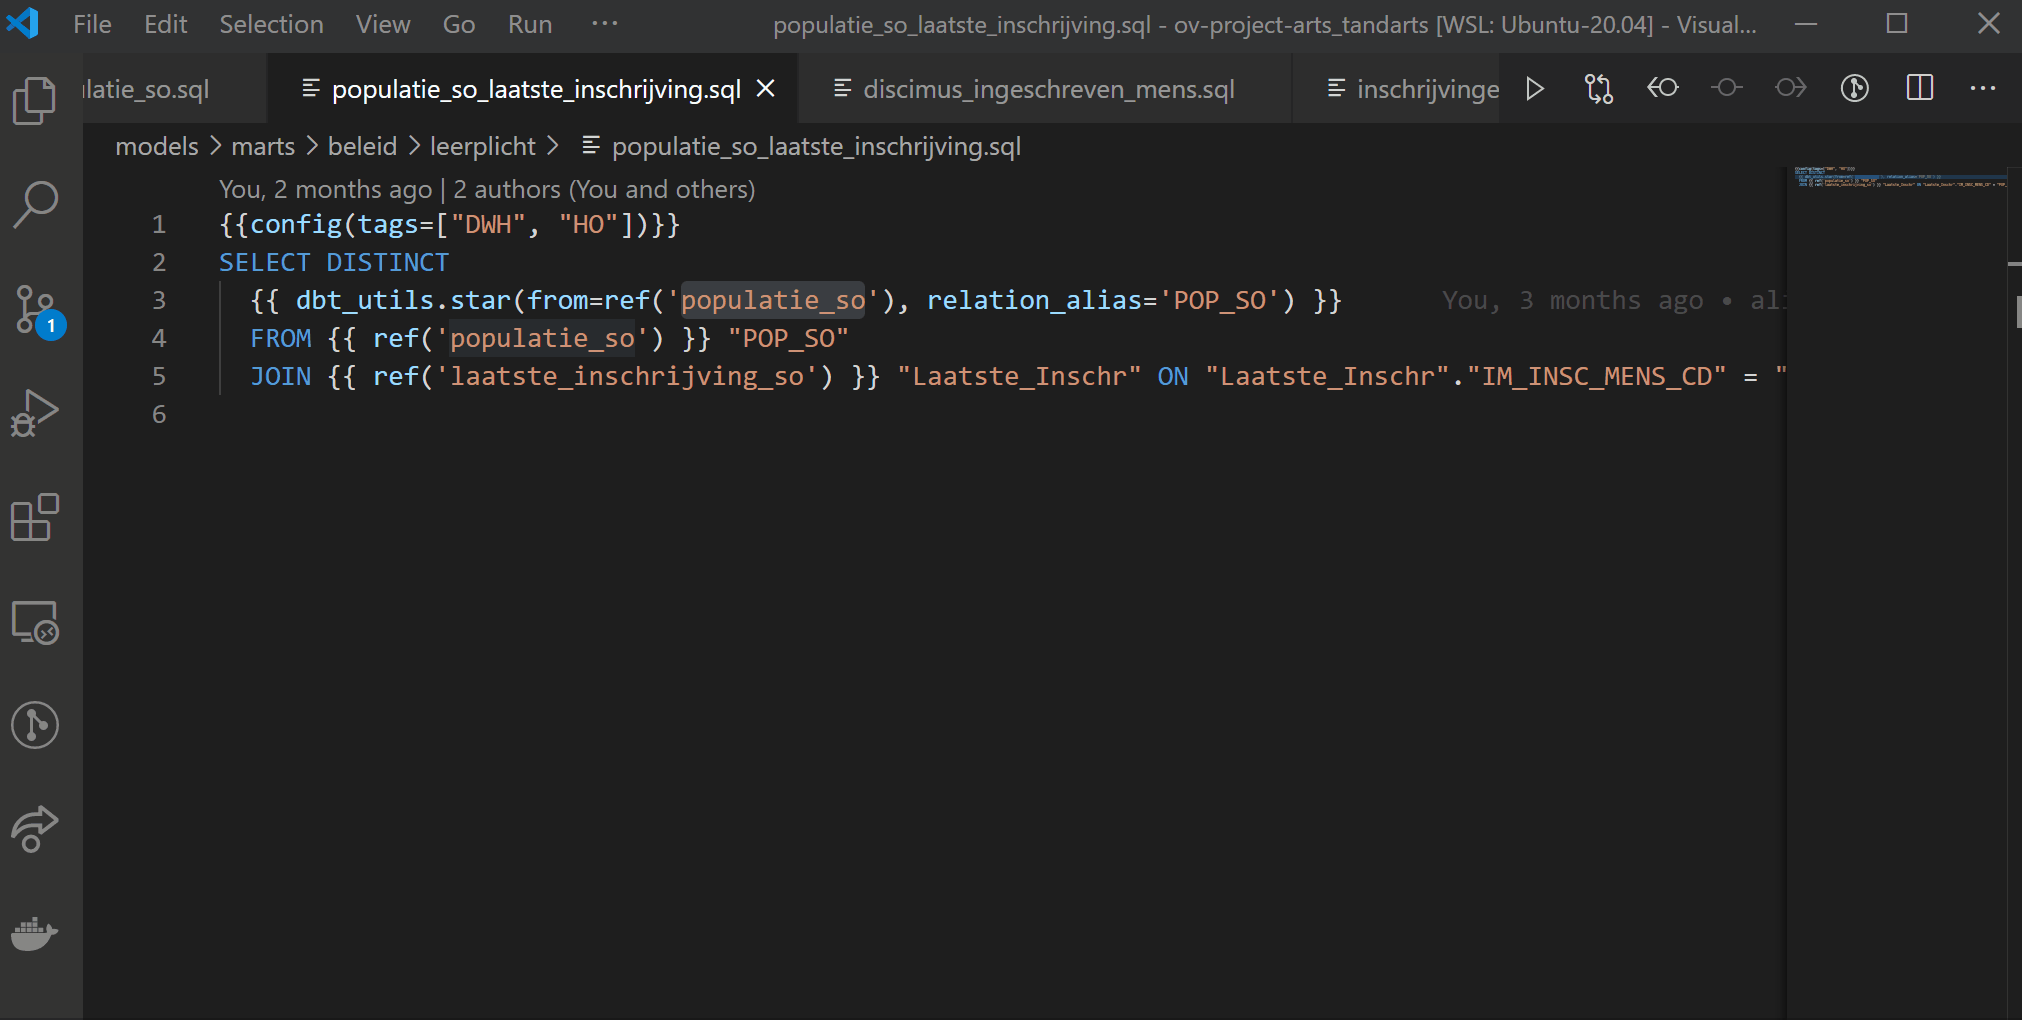2022x1020 pixels.
Task: Click the circular git graph icon in editor toolbar
Action: tap(1855, 88)
